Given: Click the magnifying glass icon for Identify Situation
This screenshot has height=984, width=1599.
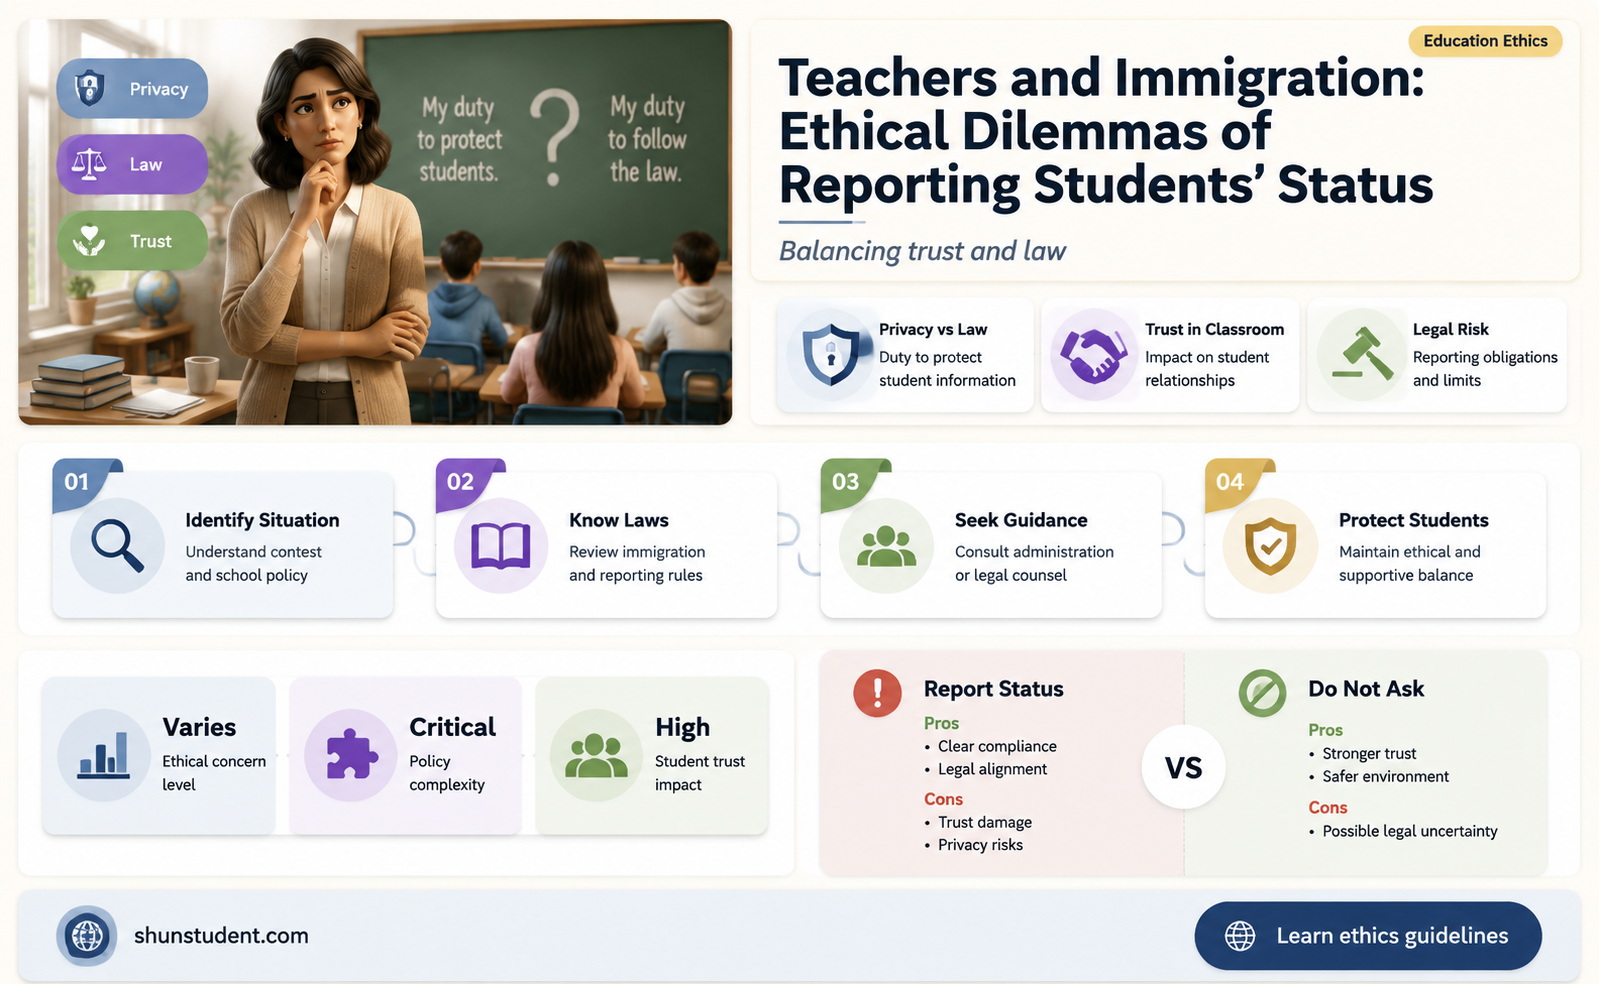Looking at the screenshot, I should coord(118,546).
